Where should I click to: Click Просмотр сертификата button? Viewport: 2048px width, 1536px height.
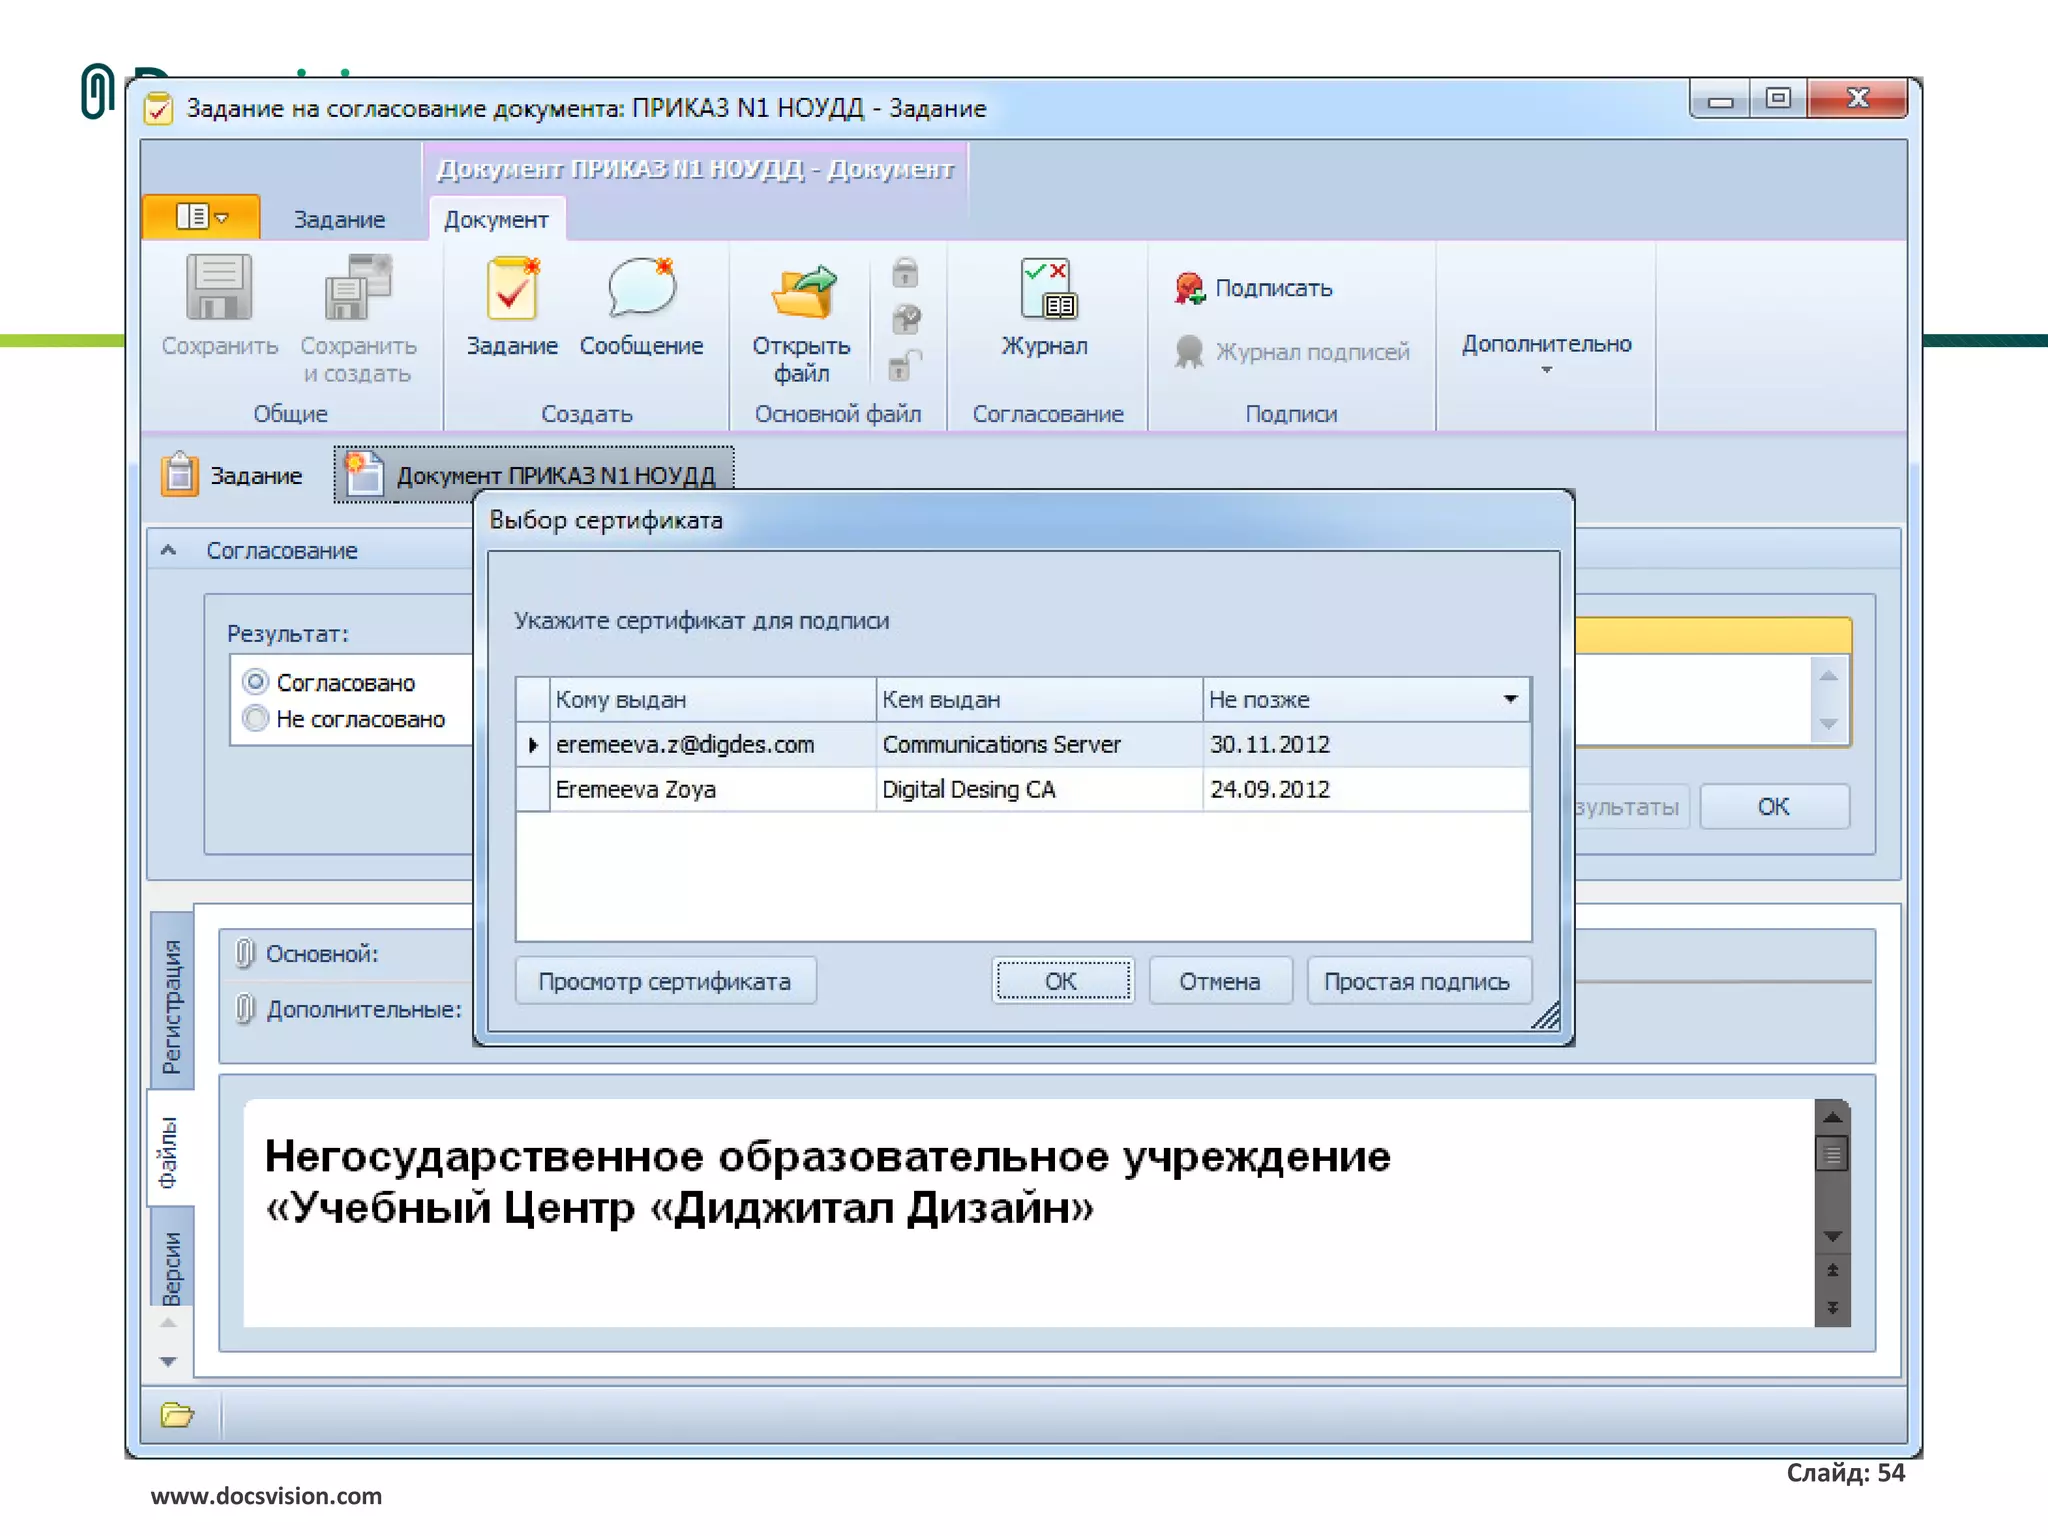pyautogui.click(x=665, y=981)
